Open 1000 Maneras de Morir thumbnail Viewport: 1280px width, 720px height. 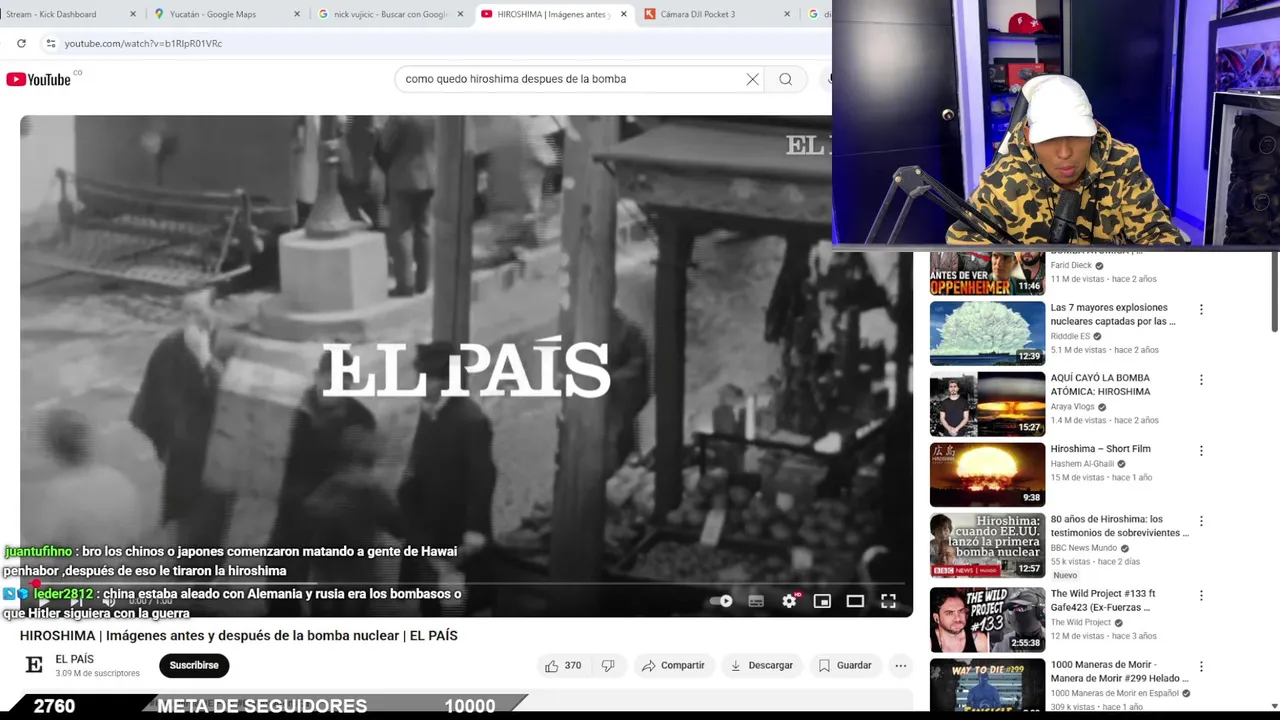pyautogui.click(x=987, y=685)
